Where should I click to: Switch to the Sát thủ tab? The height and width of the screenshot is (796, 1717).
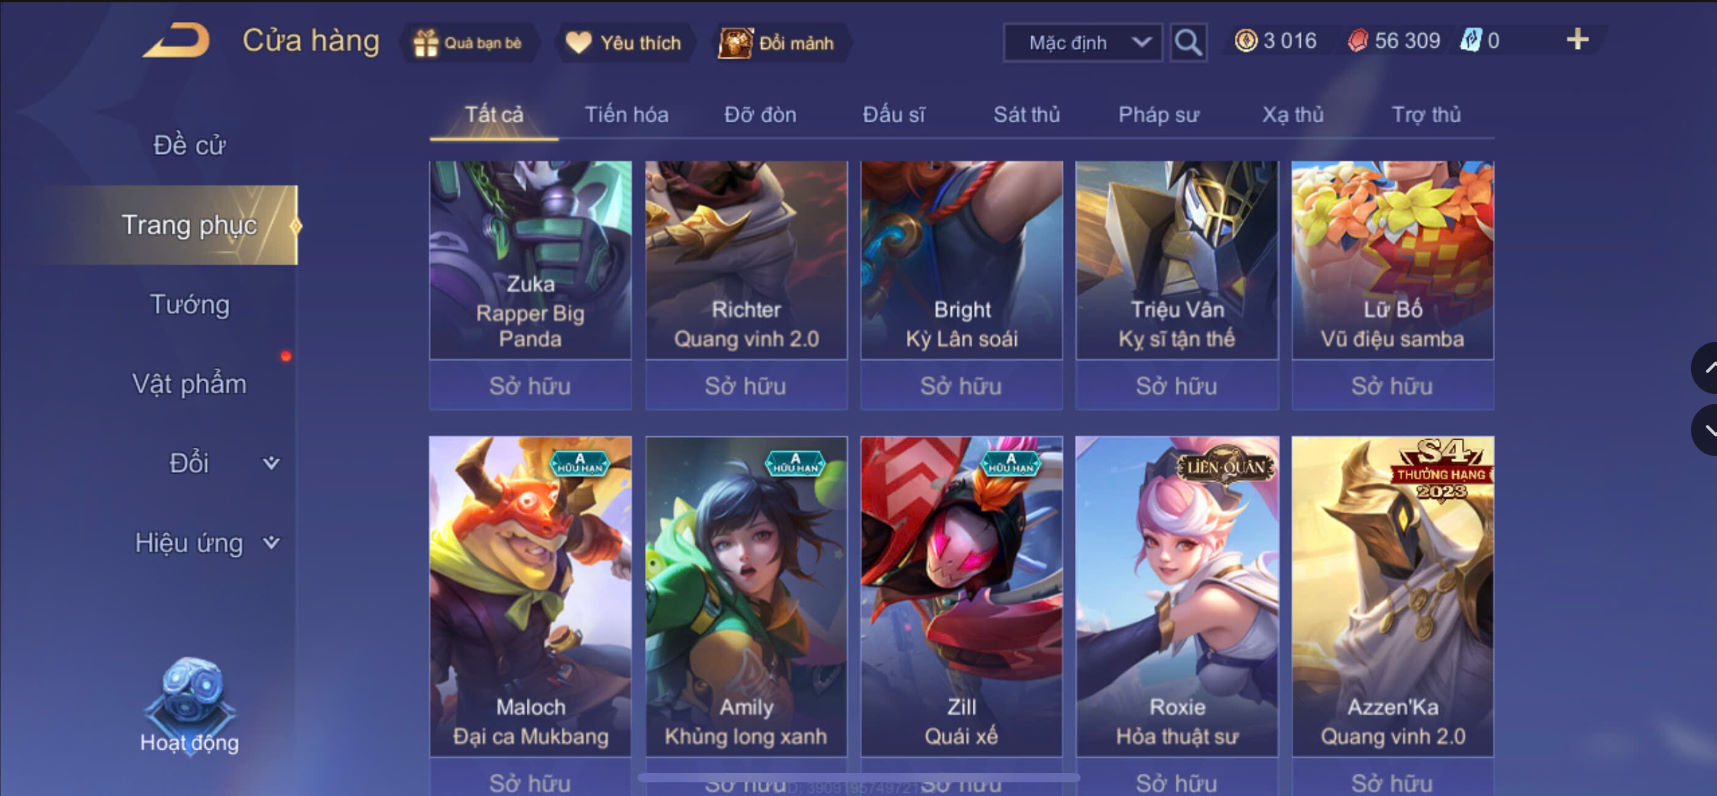pos(1026,115)
